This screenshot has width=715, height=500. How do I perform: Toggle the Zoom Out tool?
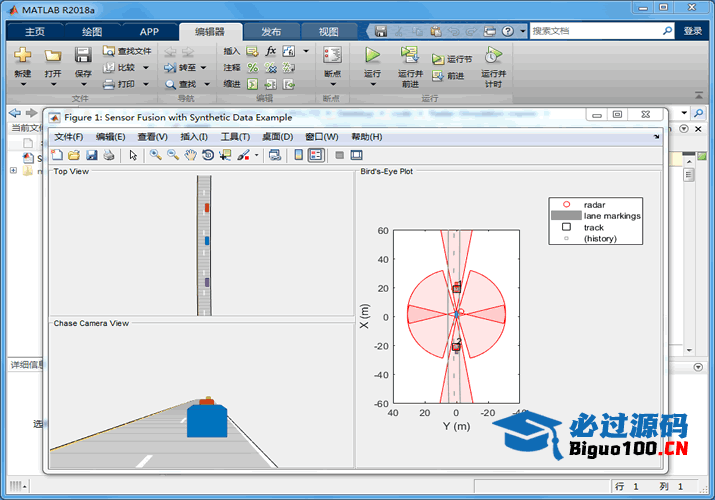click(173, 155)
